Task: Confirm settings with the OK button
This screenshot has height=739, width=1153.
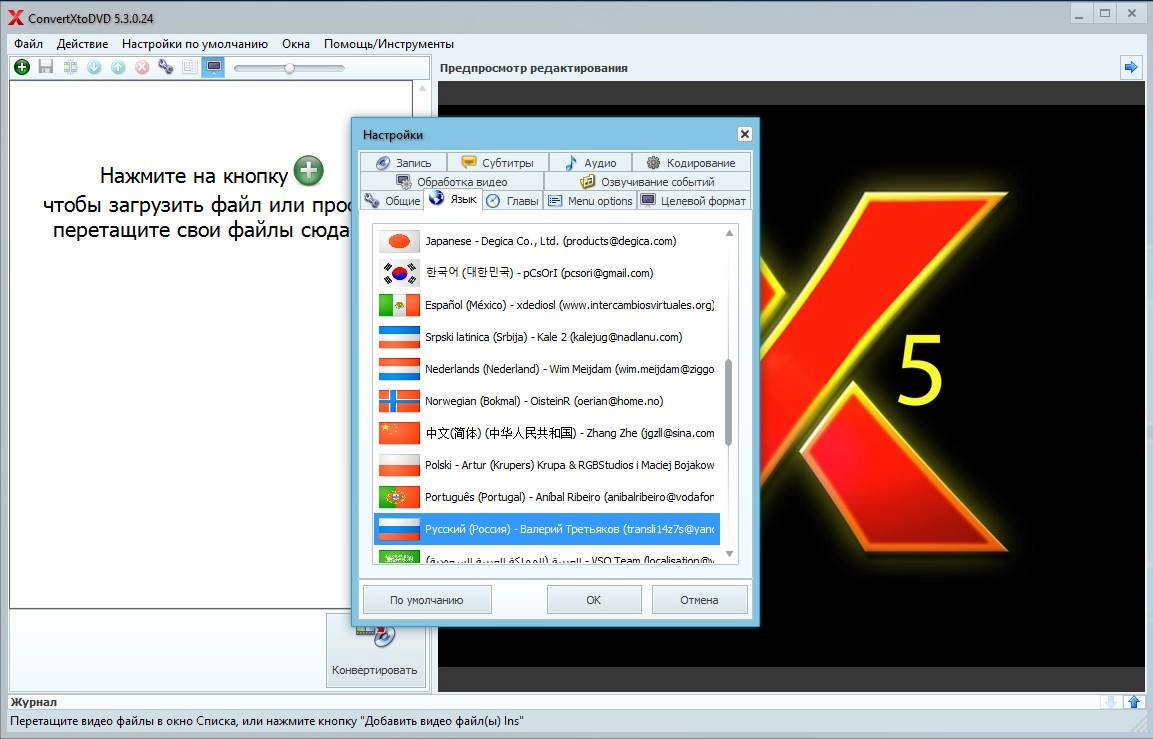Action: click(x=594, y=599)
